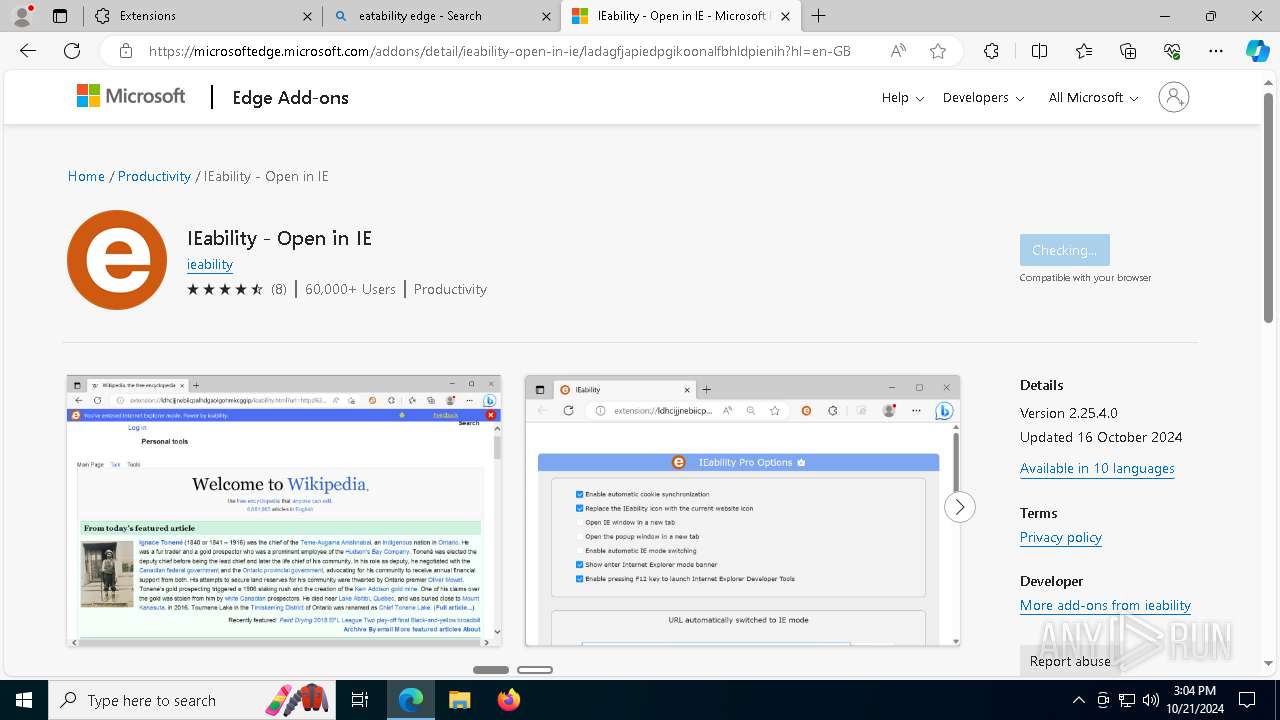Click the address bar URL field

(500, 51)
